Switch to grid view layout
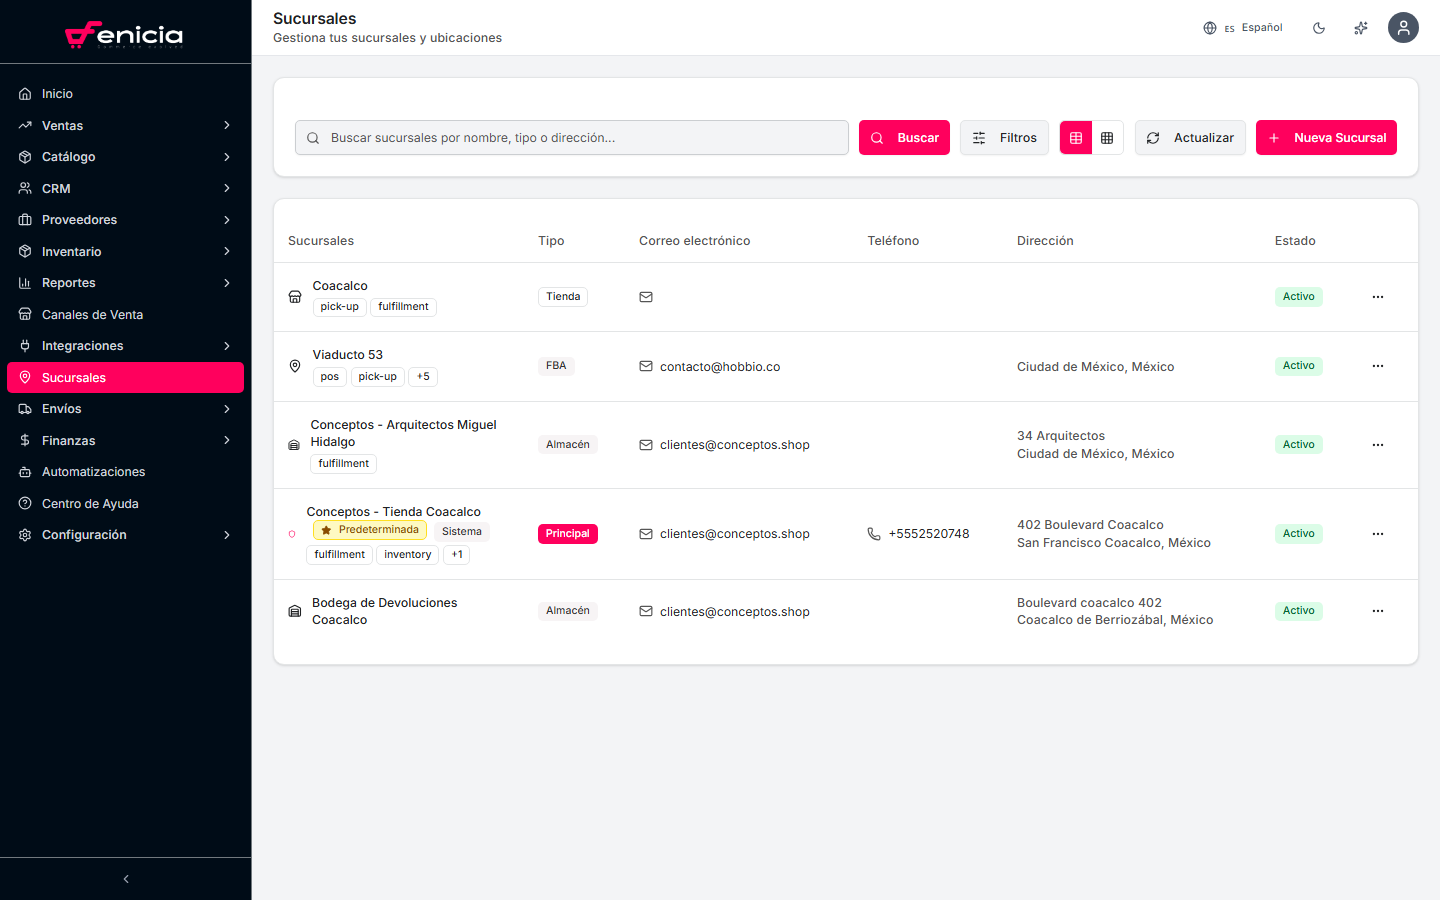 [x=1107, y=137]
